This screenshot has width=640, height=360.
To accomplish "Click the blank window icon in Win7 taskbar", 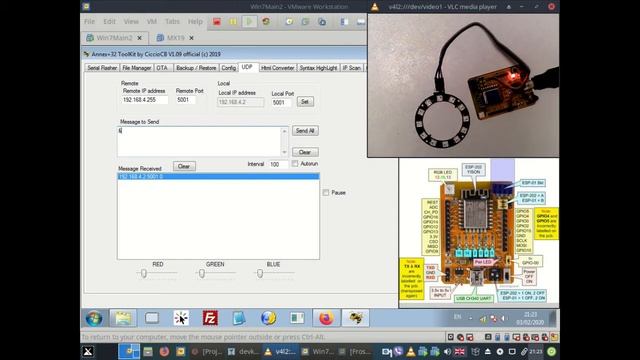I will click(152, 318).
